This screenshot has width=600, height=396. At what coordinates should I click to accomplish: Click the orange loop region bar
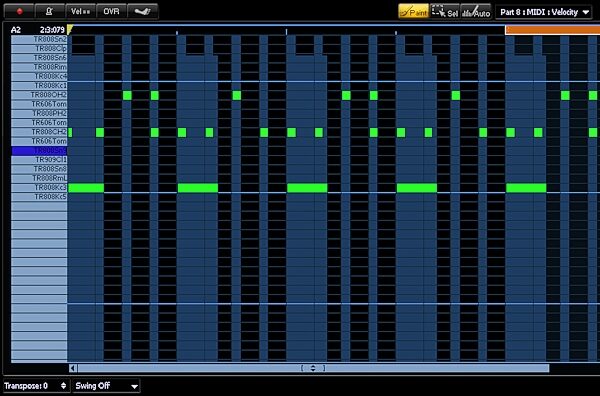click(x=552, y=30)
